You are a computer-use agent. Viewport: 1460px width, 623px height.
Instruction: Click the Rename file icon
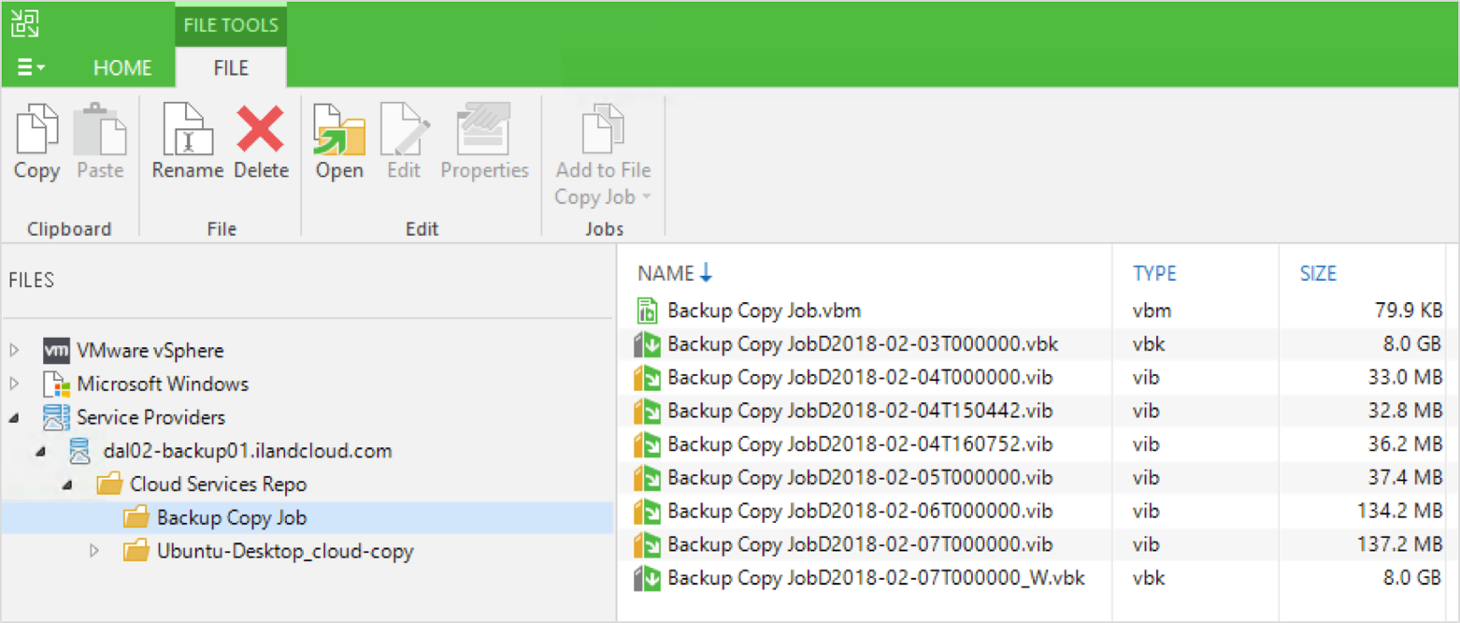point(187,132)
